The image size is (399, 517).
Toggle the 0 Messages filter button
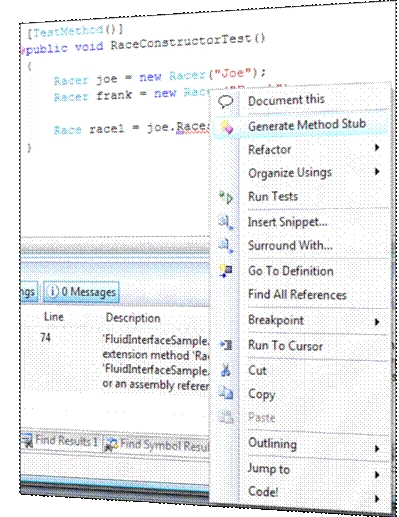(81, 292)
